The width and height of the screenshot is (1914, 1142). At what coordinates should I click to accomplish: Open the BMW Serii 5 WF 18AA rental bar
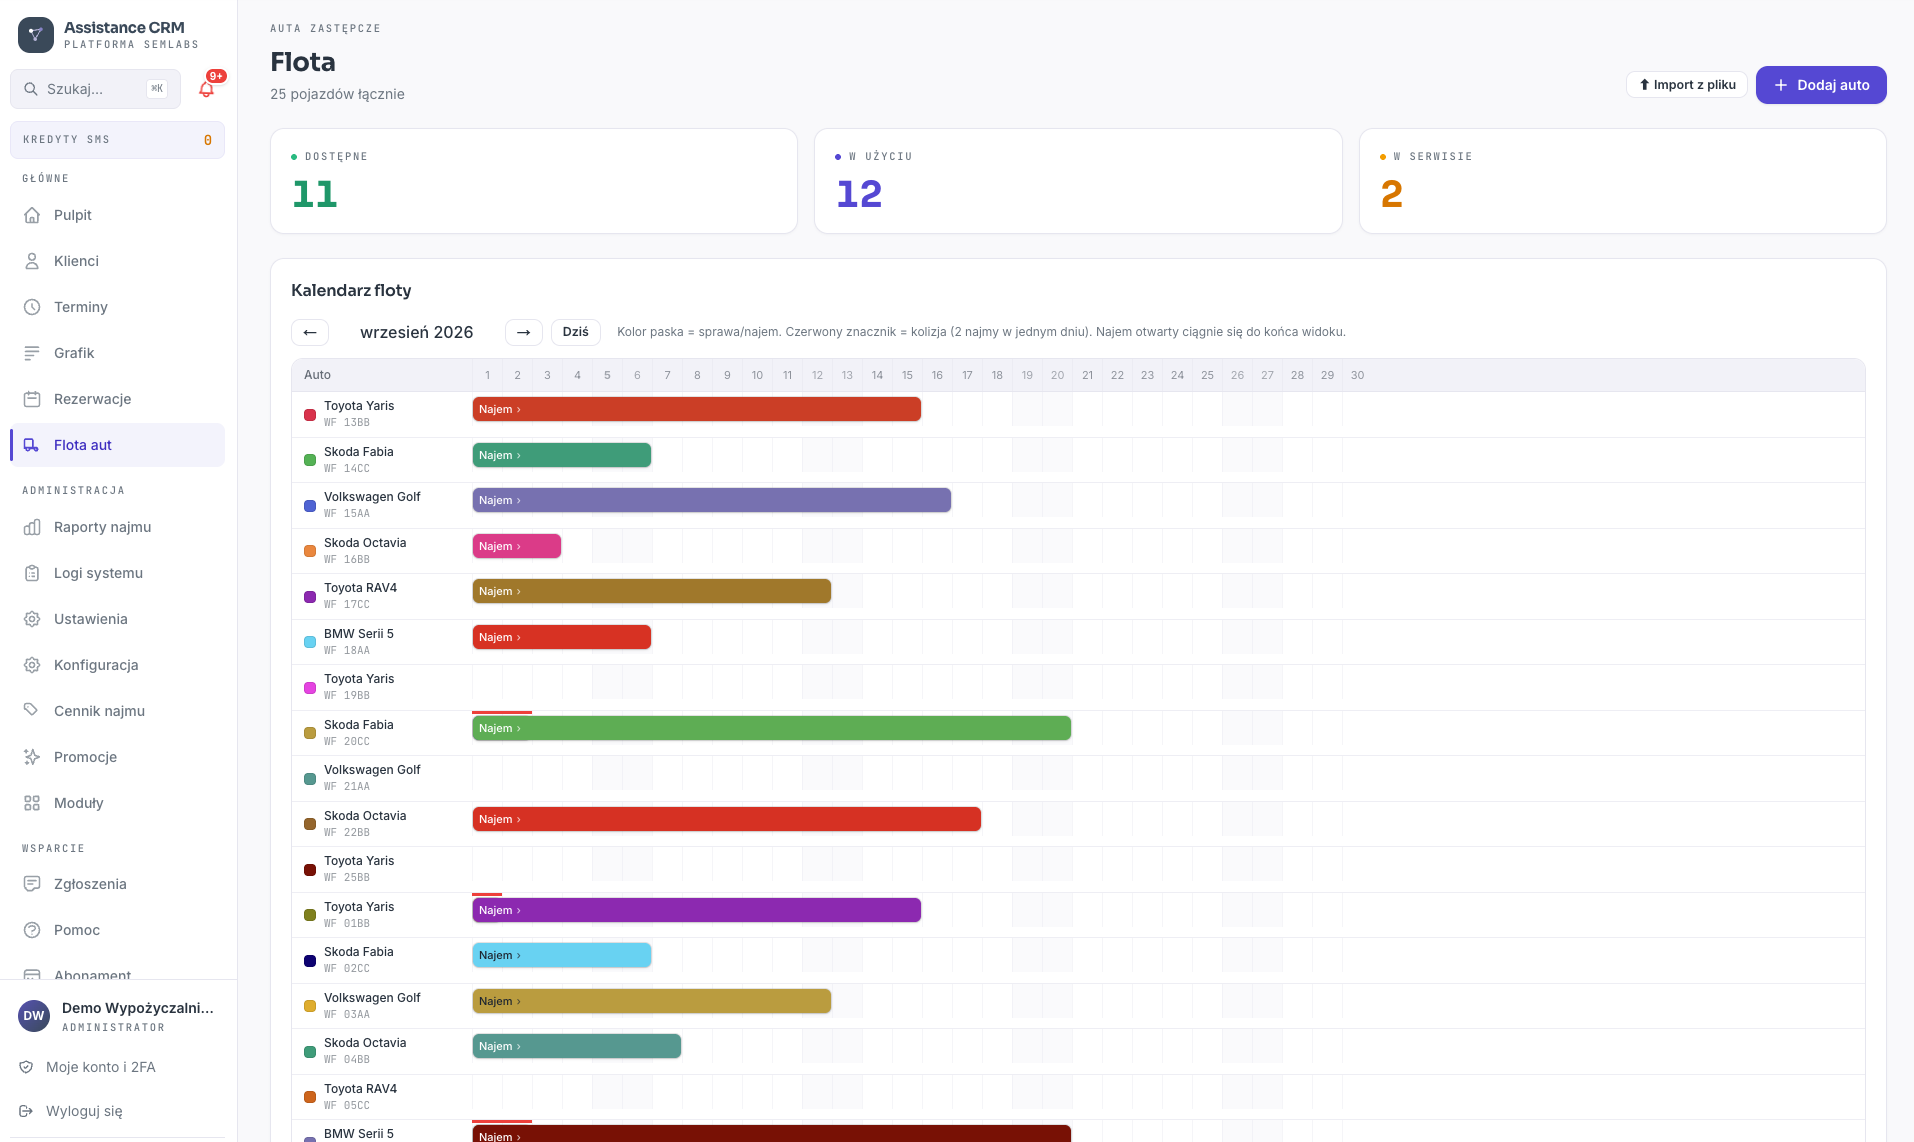(562, 637)
